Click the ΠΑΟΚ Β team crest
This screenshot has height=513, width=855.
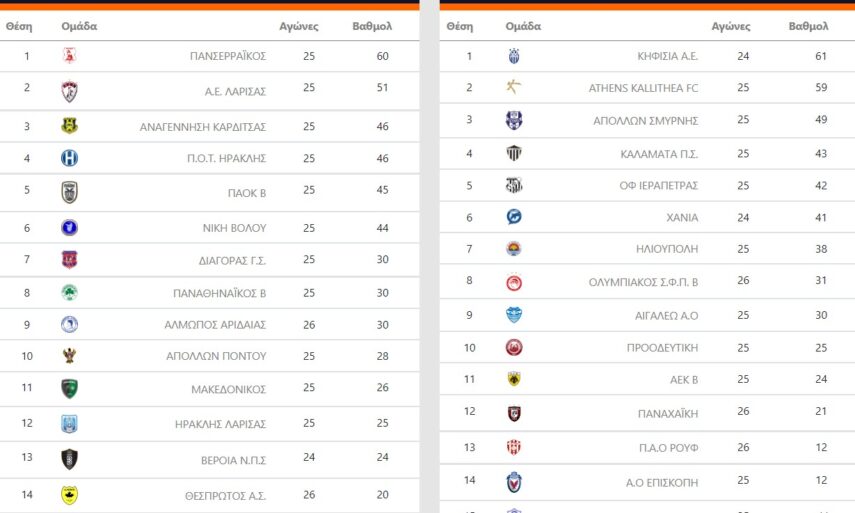click(x=69, y=191)
